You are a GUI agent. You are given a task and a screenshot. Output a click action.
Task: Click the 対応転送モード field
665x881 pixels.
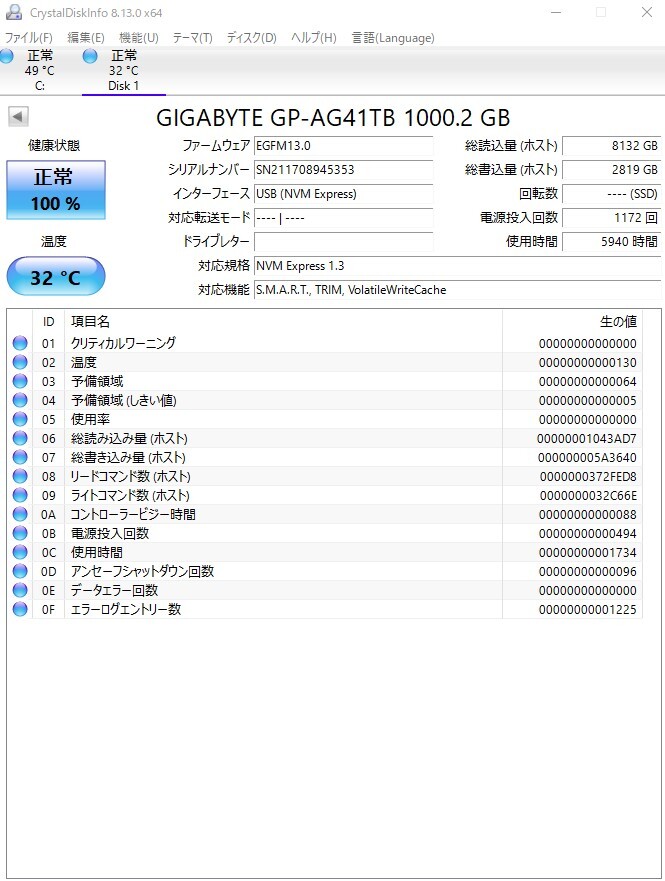[x=343, y=218]
